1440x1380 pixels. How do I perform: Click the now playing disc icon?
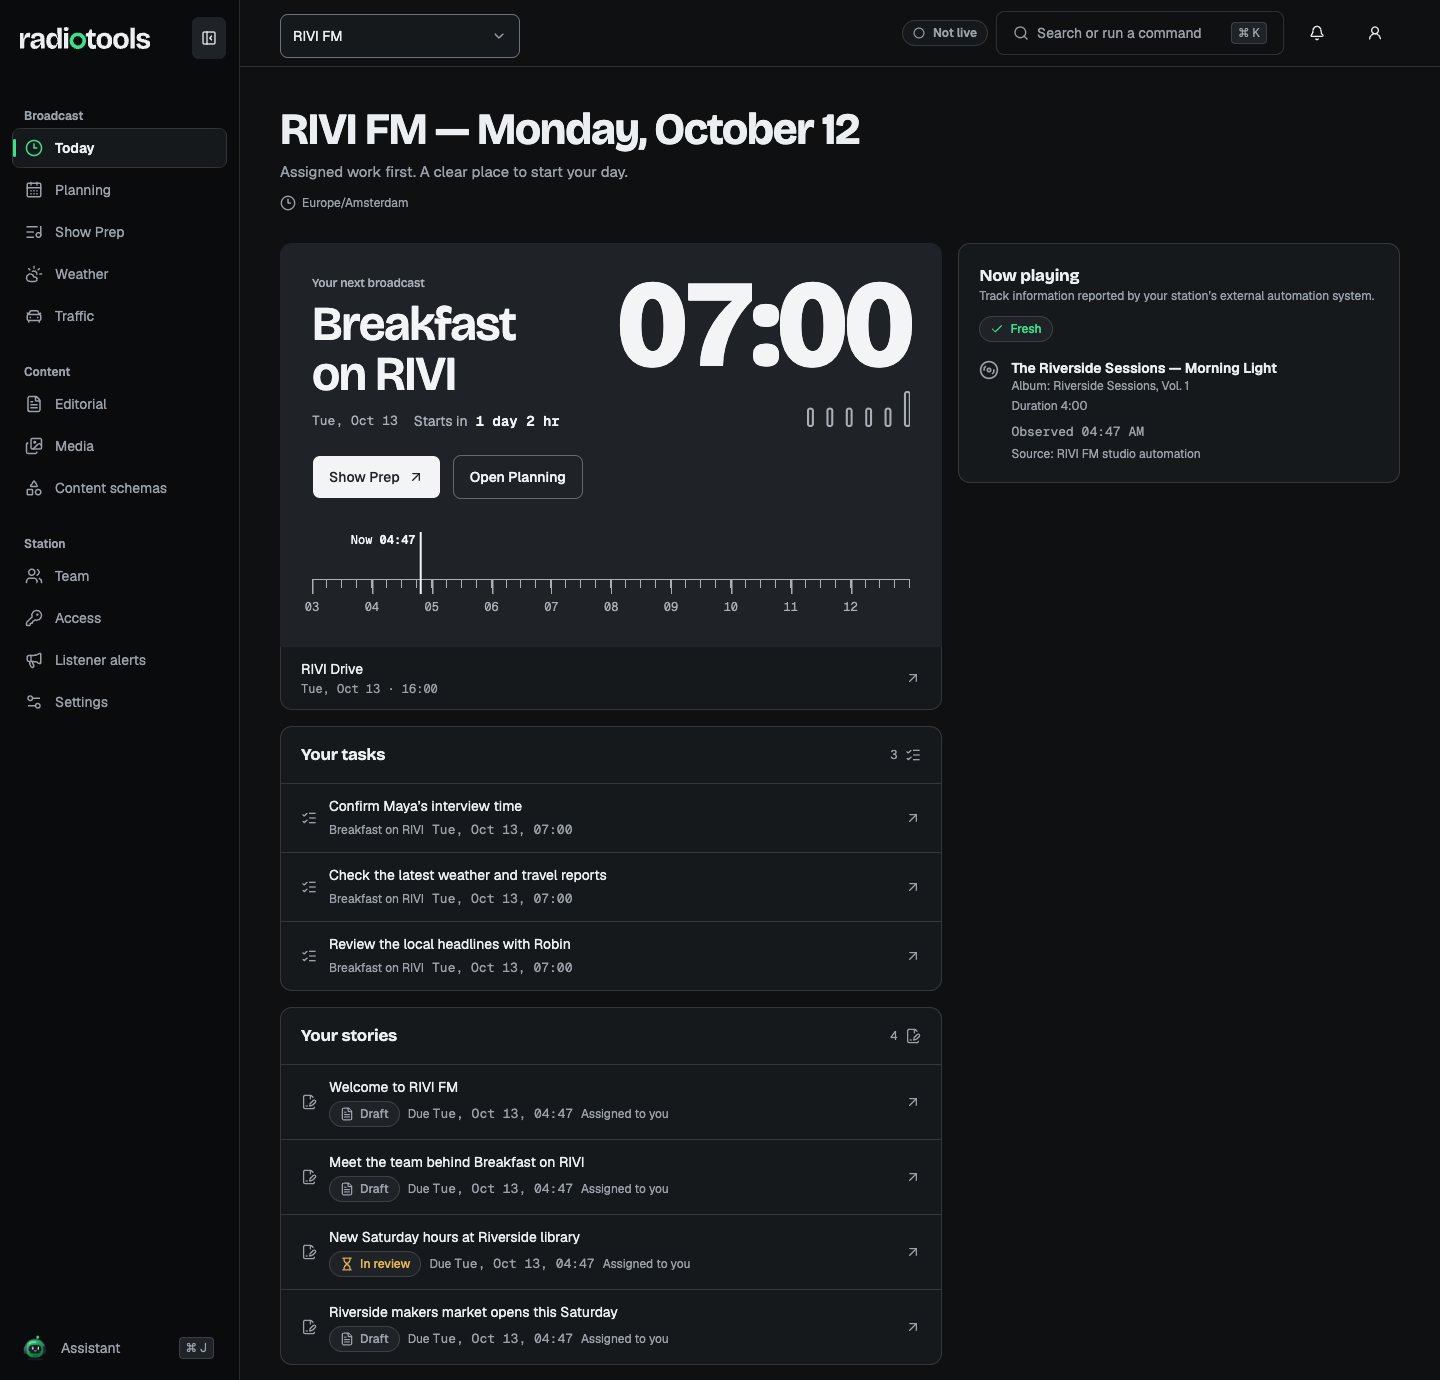click(x=989, y=370)
